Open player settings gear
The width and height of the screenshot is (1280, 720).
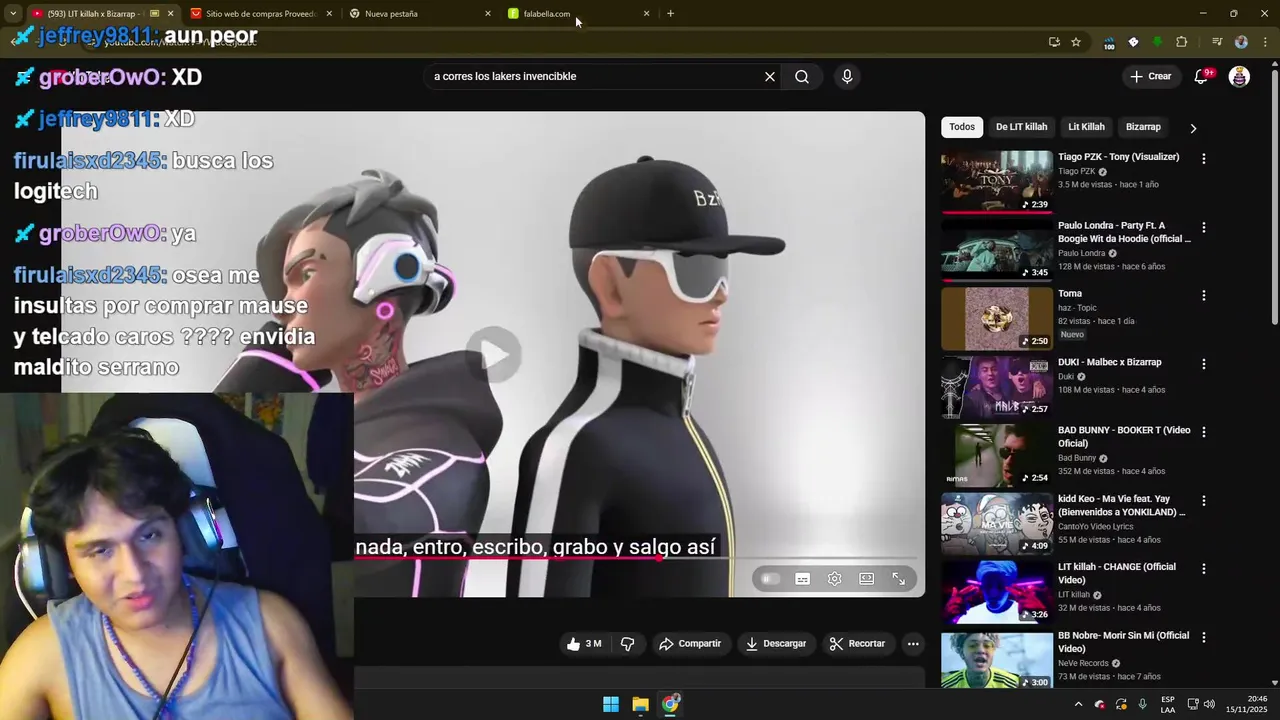(834, 579)
